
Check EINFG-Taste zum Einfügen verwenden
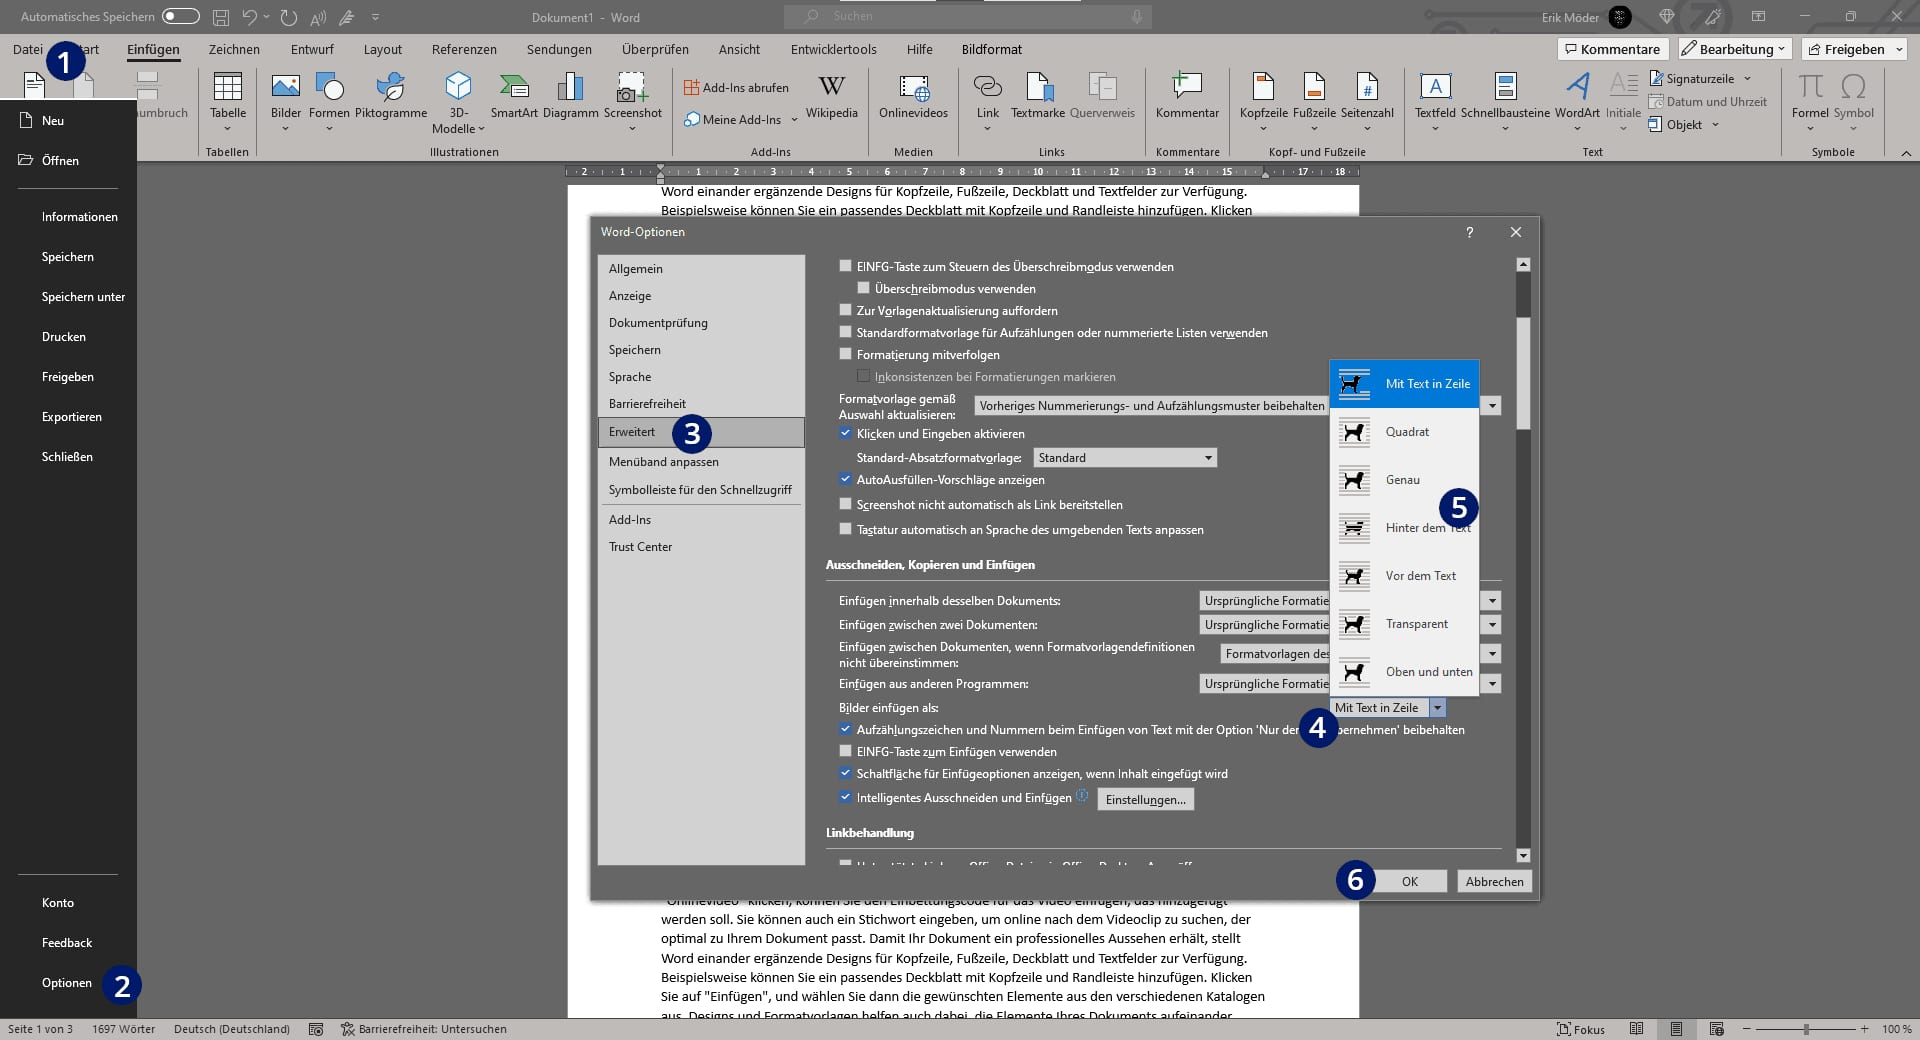(846, 751)
